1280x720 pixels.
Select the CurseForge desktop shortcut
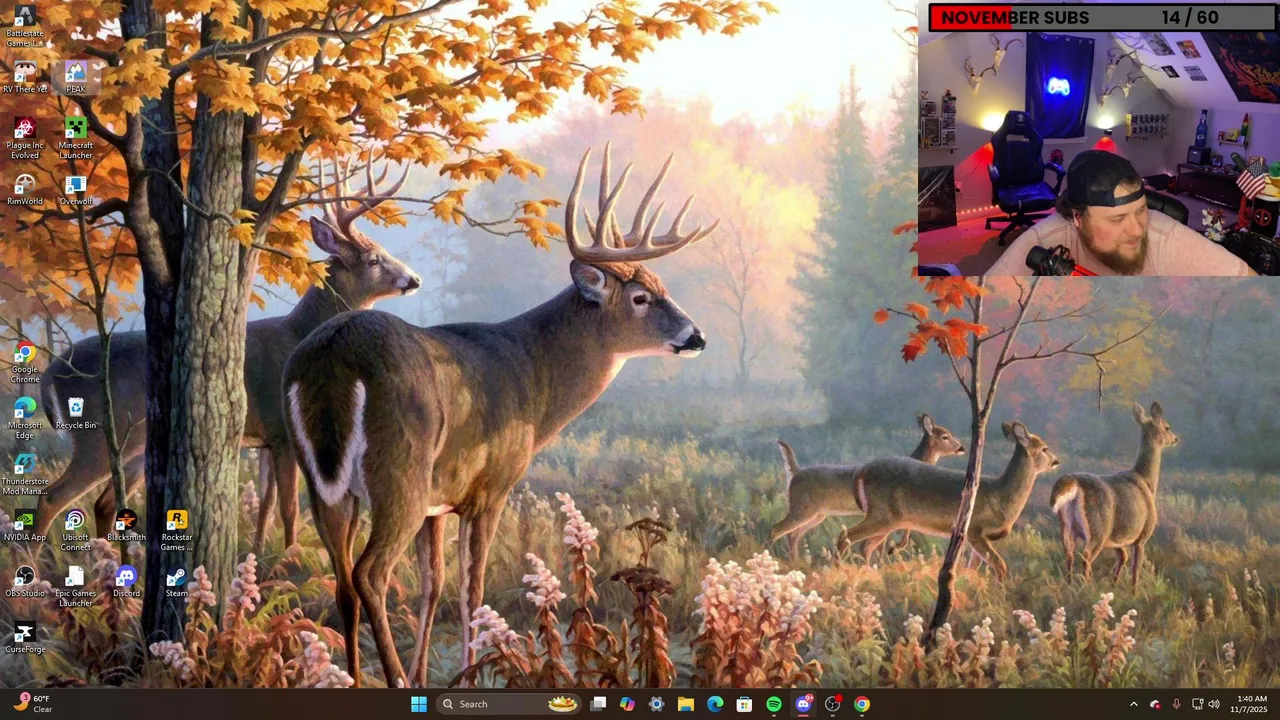(25, 638)
